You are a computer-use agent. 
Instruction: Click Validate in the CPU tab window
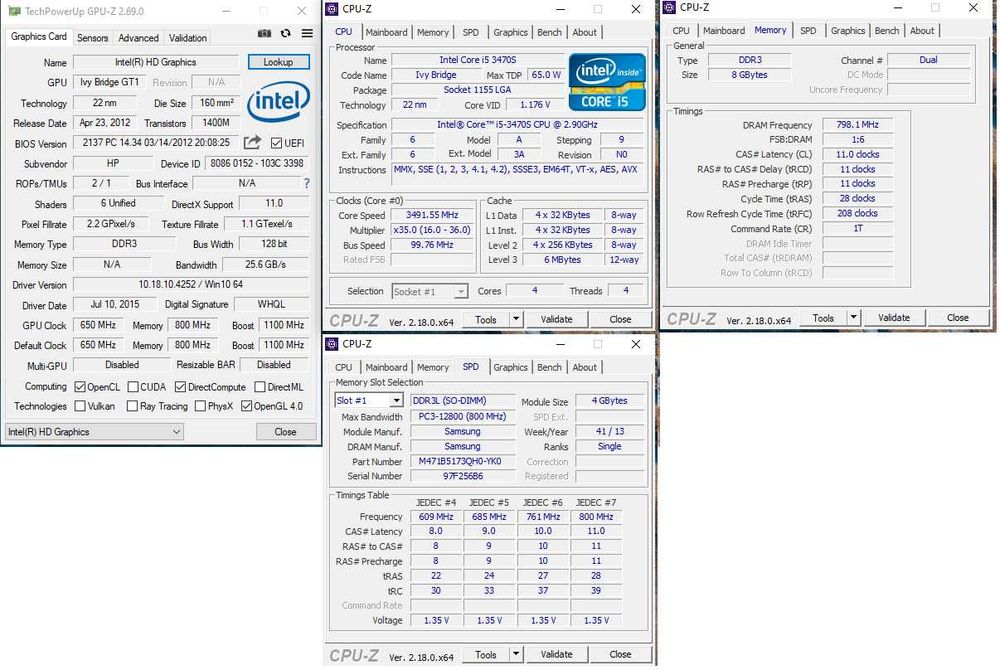[x=556, y=319]
